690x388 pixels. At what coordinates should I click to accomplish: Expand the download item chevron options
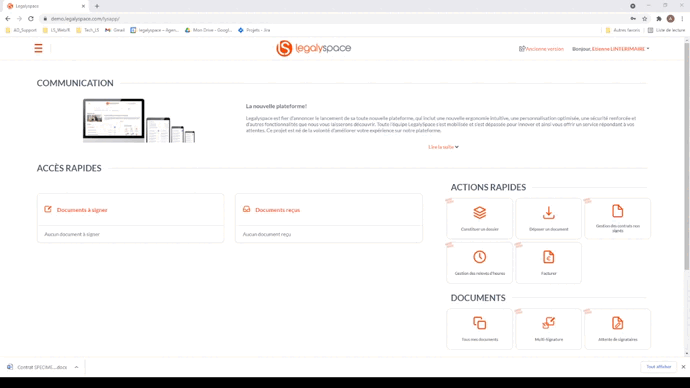coord(76,367)
